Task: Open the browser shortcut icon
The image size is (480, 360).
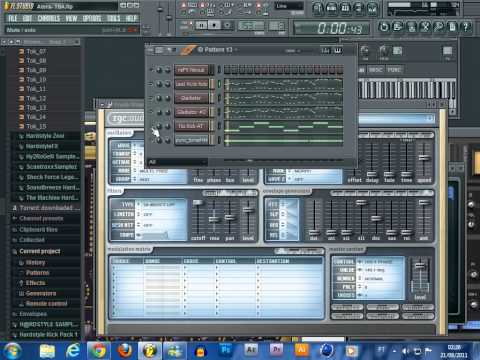Action: click(359, 8)
